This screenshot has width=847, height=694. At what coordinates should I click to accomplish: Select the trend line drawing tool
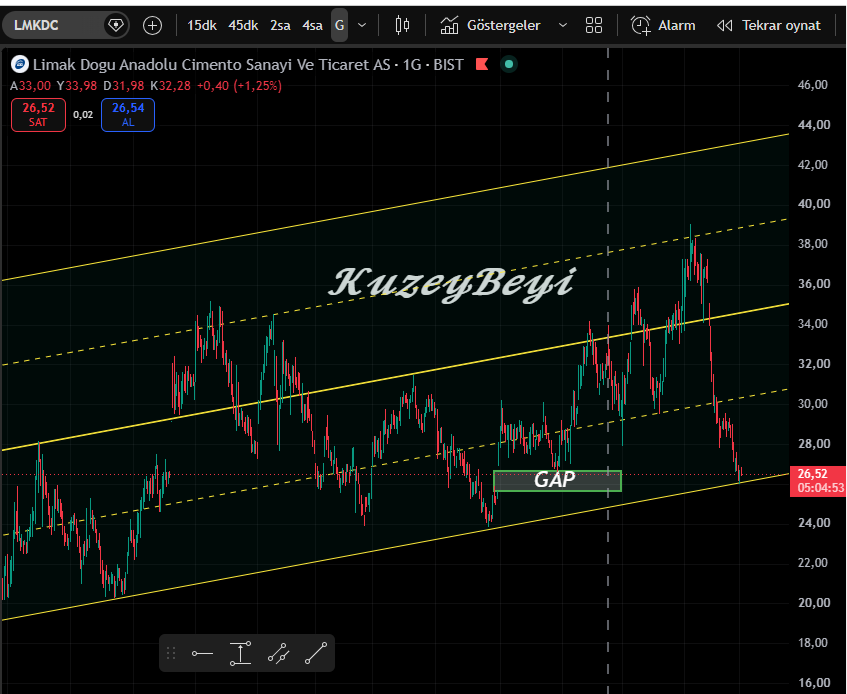point(316,653)
